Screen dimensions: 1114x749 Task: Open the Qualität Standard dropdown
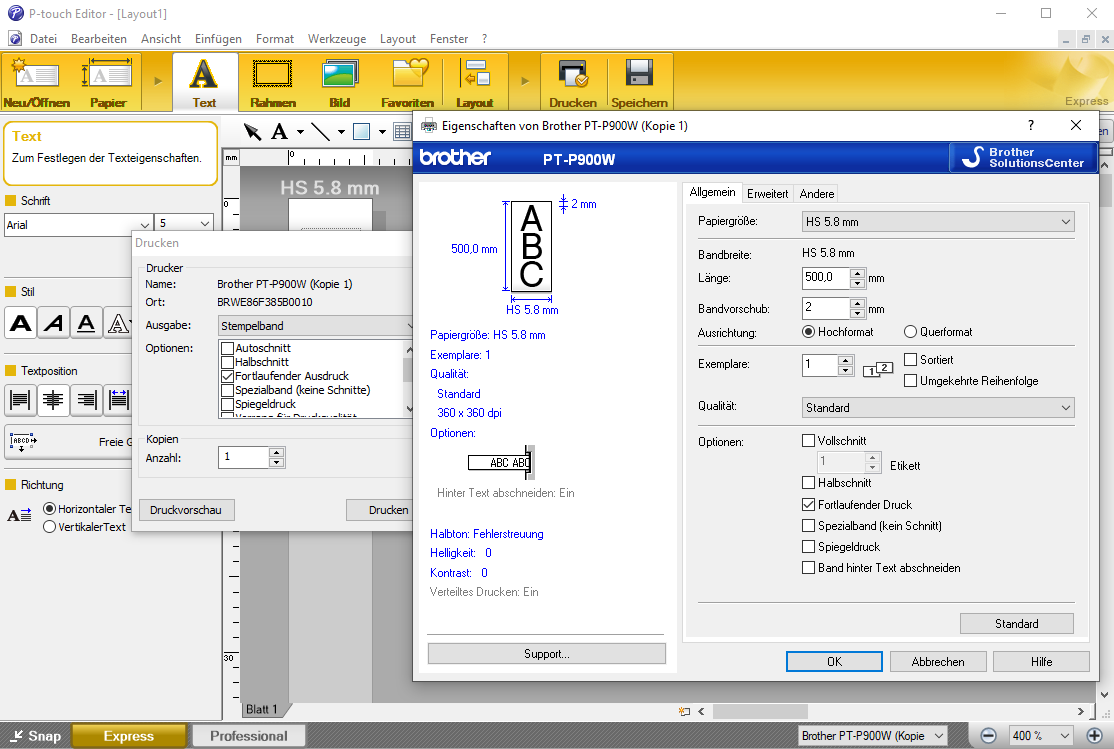[x=938, y=408]
